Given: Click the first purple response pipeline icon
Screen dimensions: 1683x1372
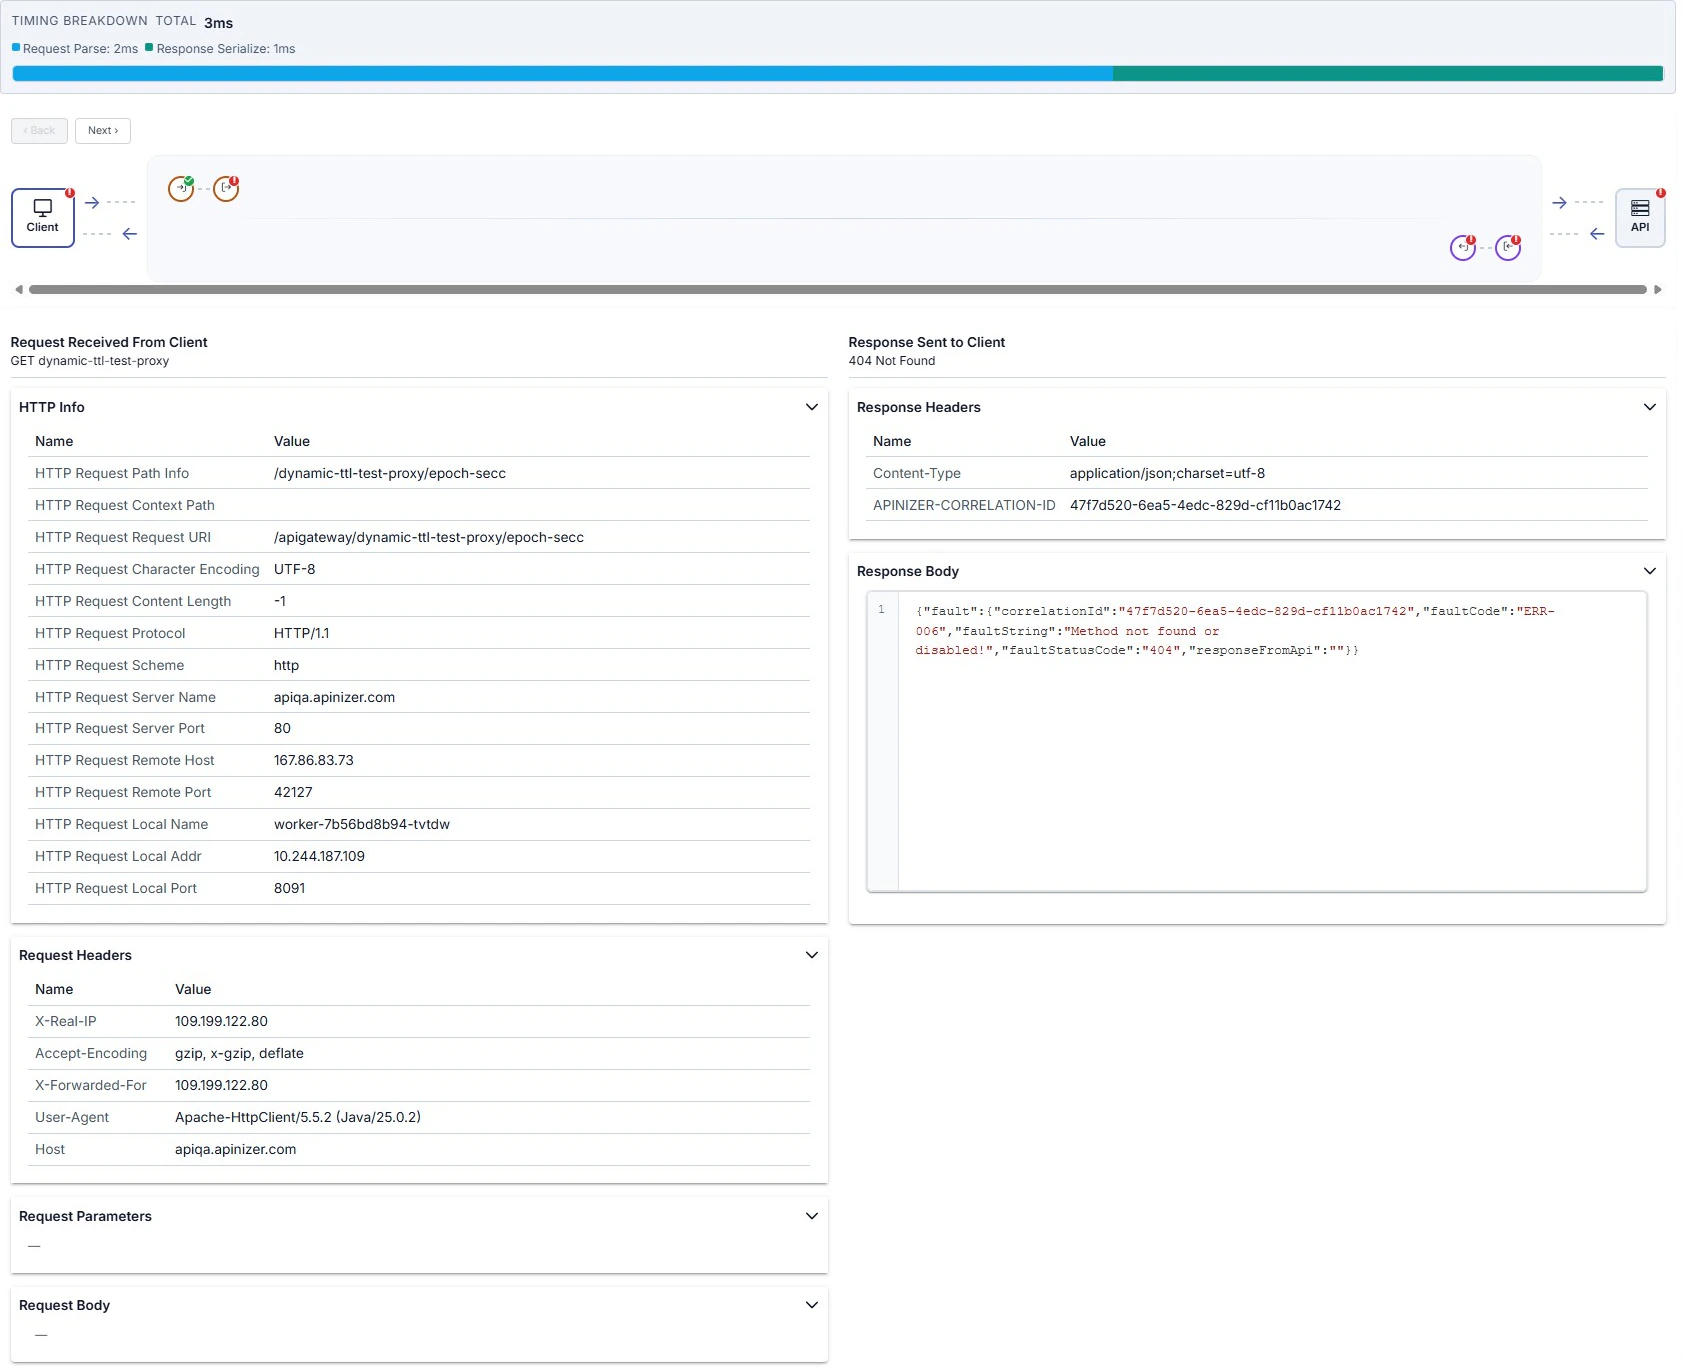Looking at the screenshot, I should (1463, 248).
